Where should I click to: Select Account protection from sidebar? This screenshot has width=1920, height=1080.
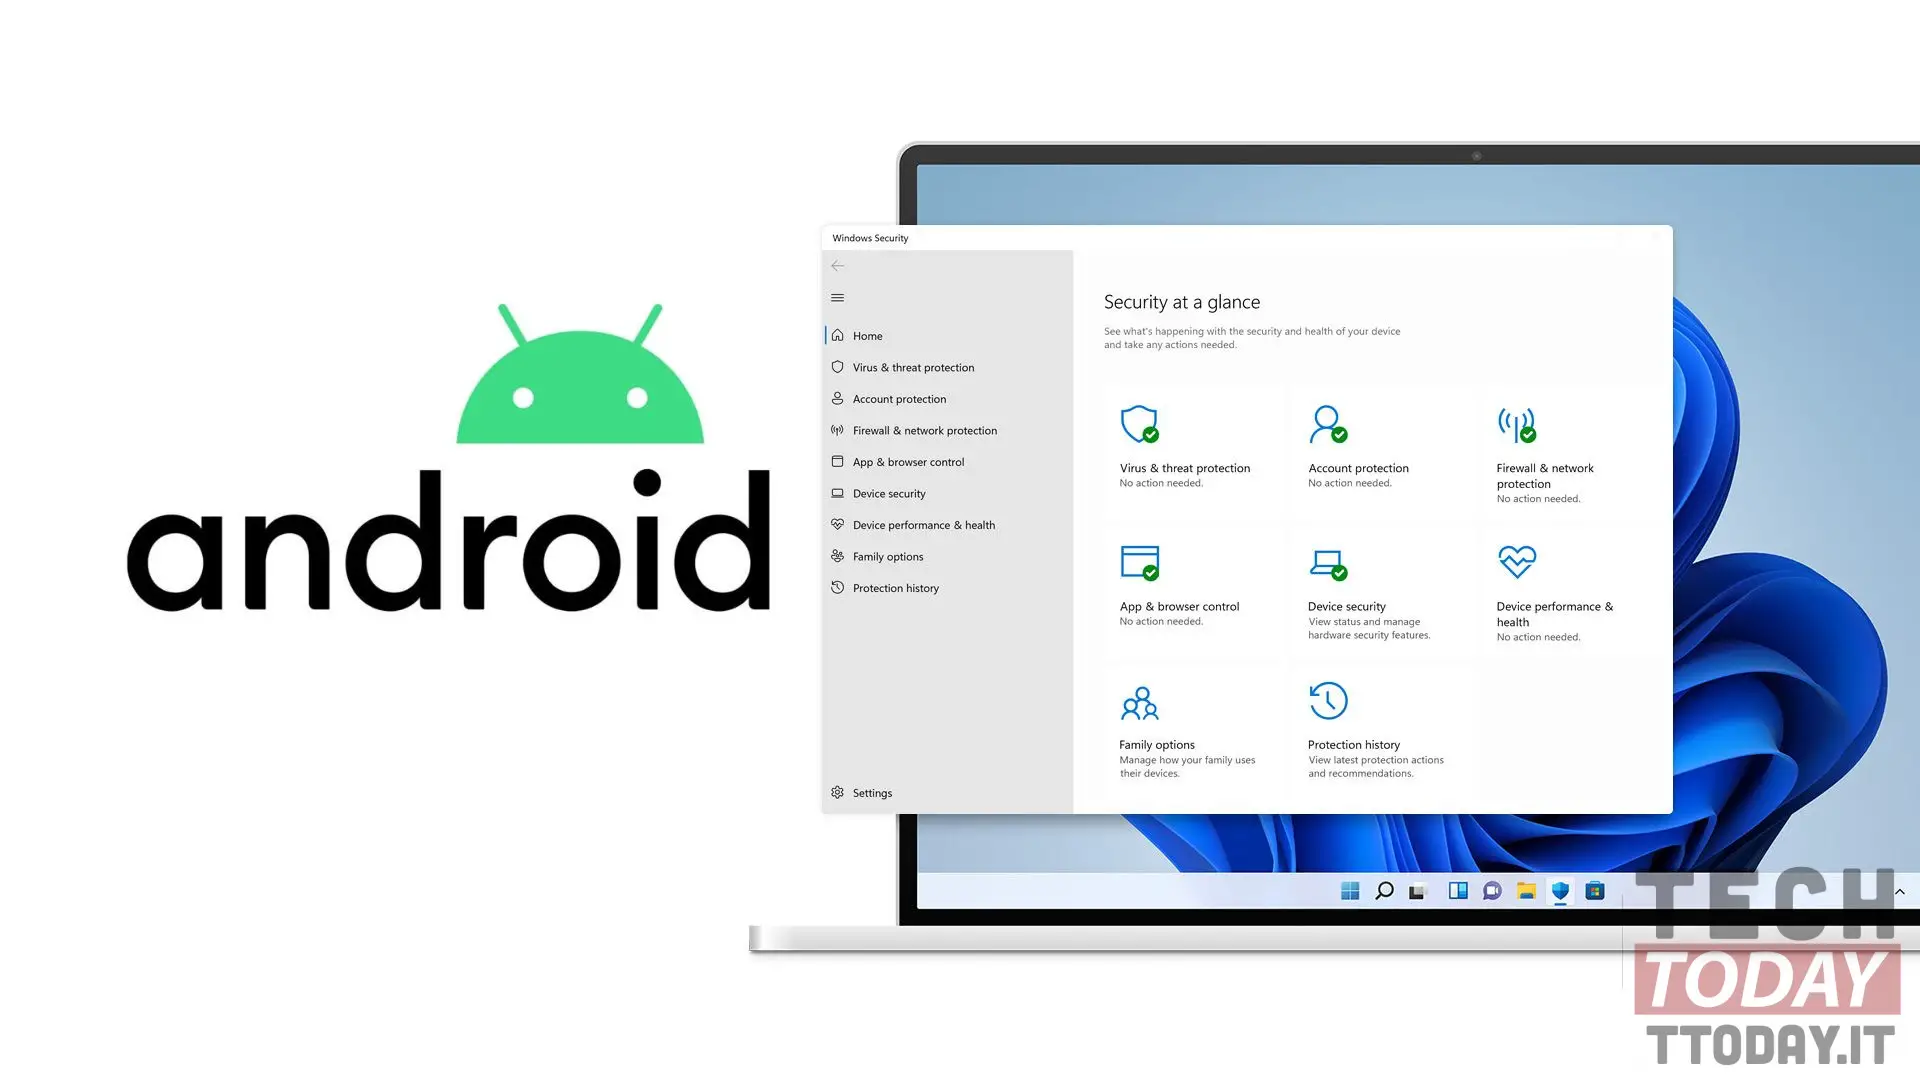(899, 398)
